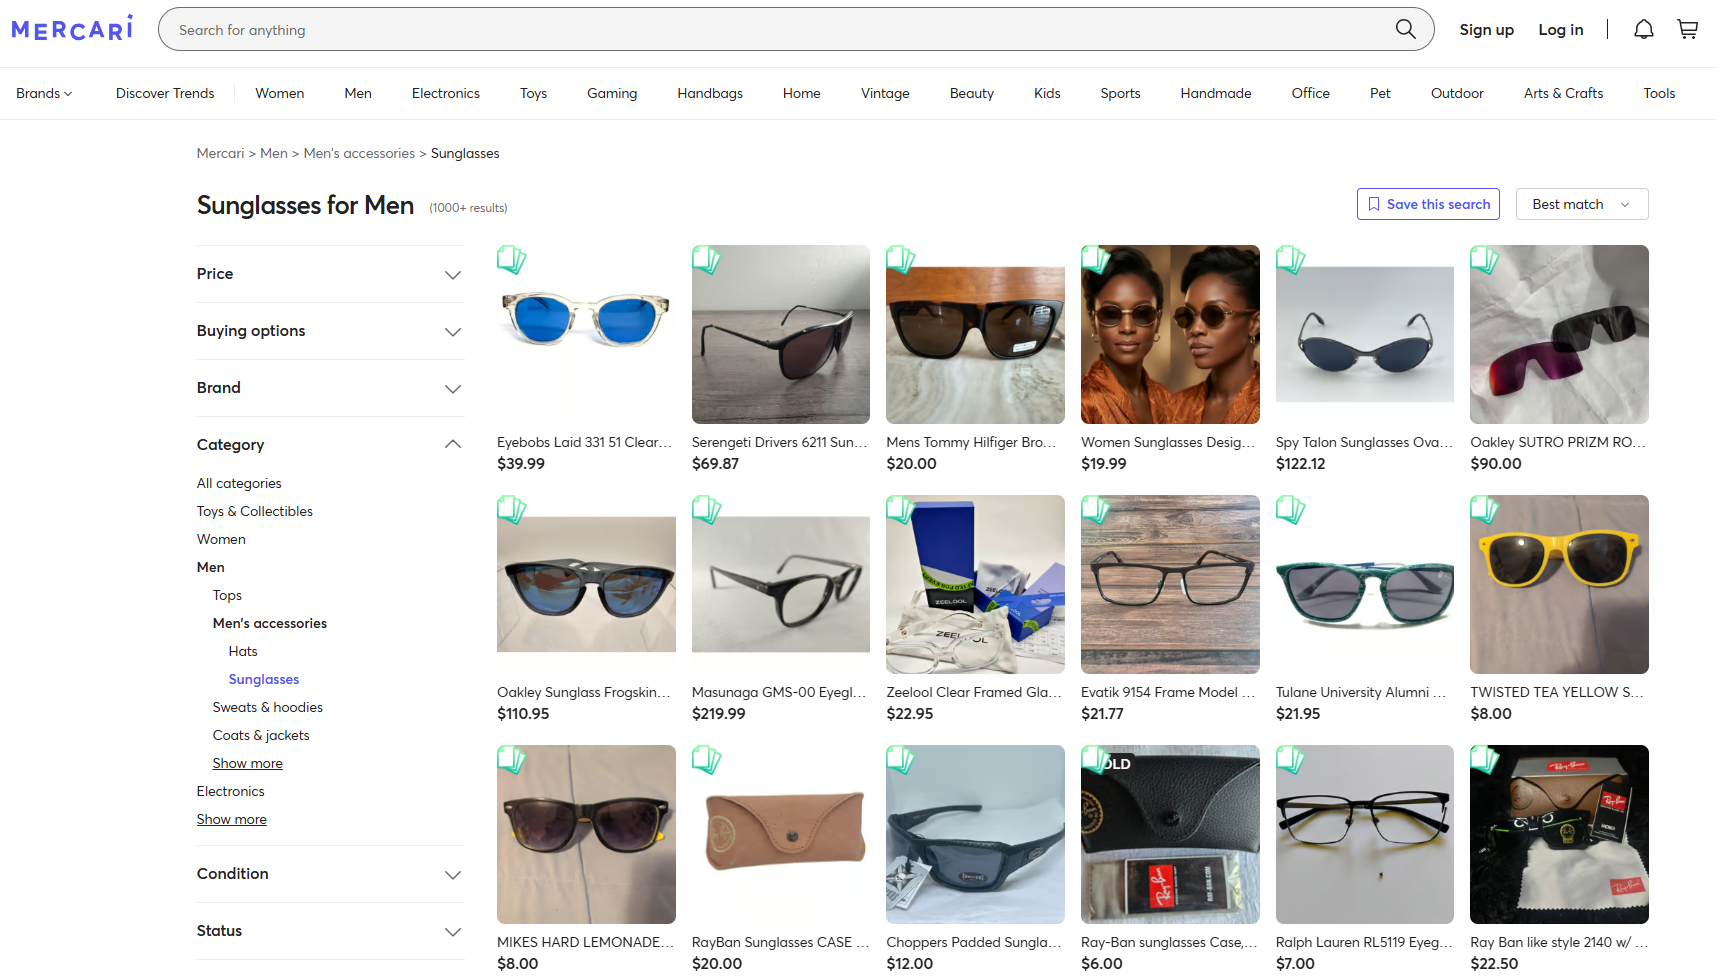Open Evatik 9154 Frame listing photo
The width and height of the screenshot is (1716, 977).
1170,584
